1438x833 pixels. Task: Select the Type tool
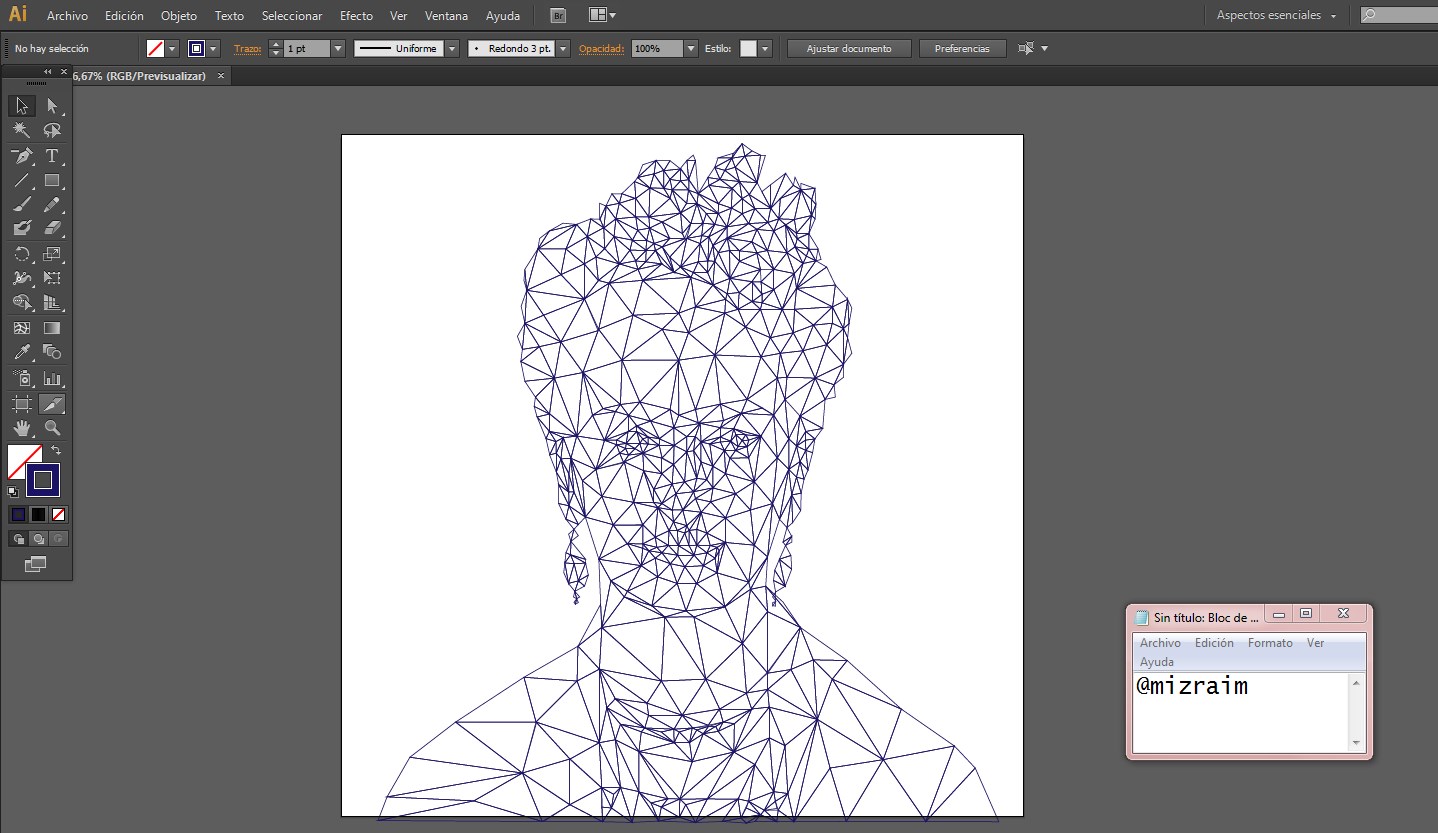[x=52, y=156]
